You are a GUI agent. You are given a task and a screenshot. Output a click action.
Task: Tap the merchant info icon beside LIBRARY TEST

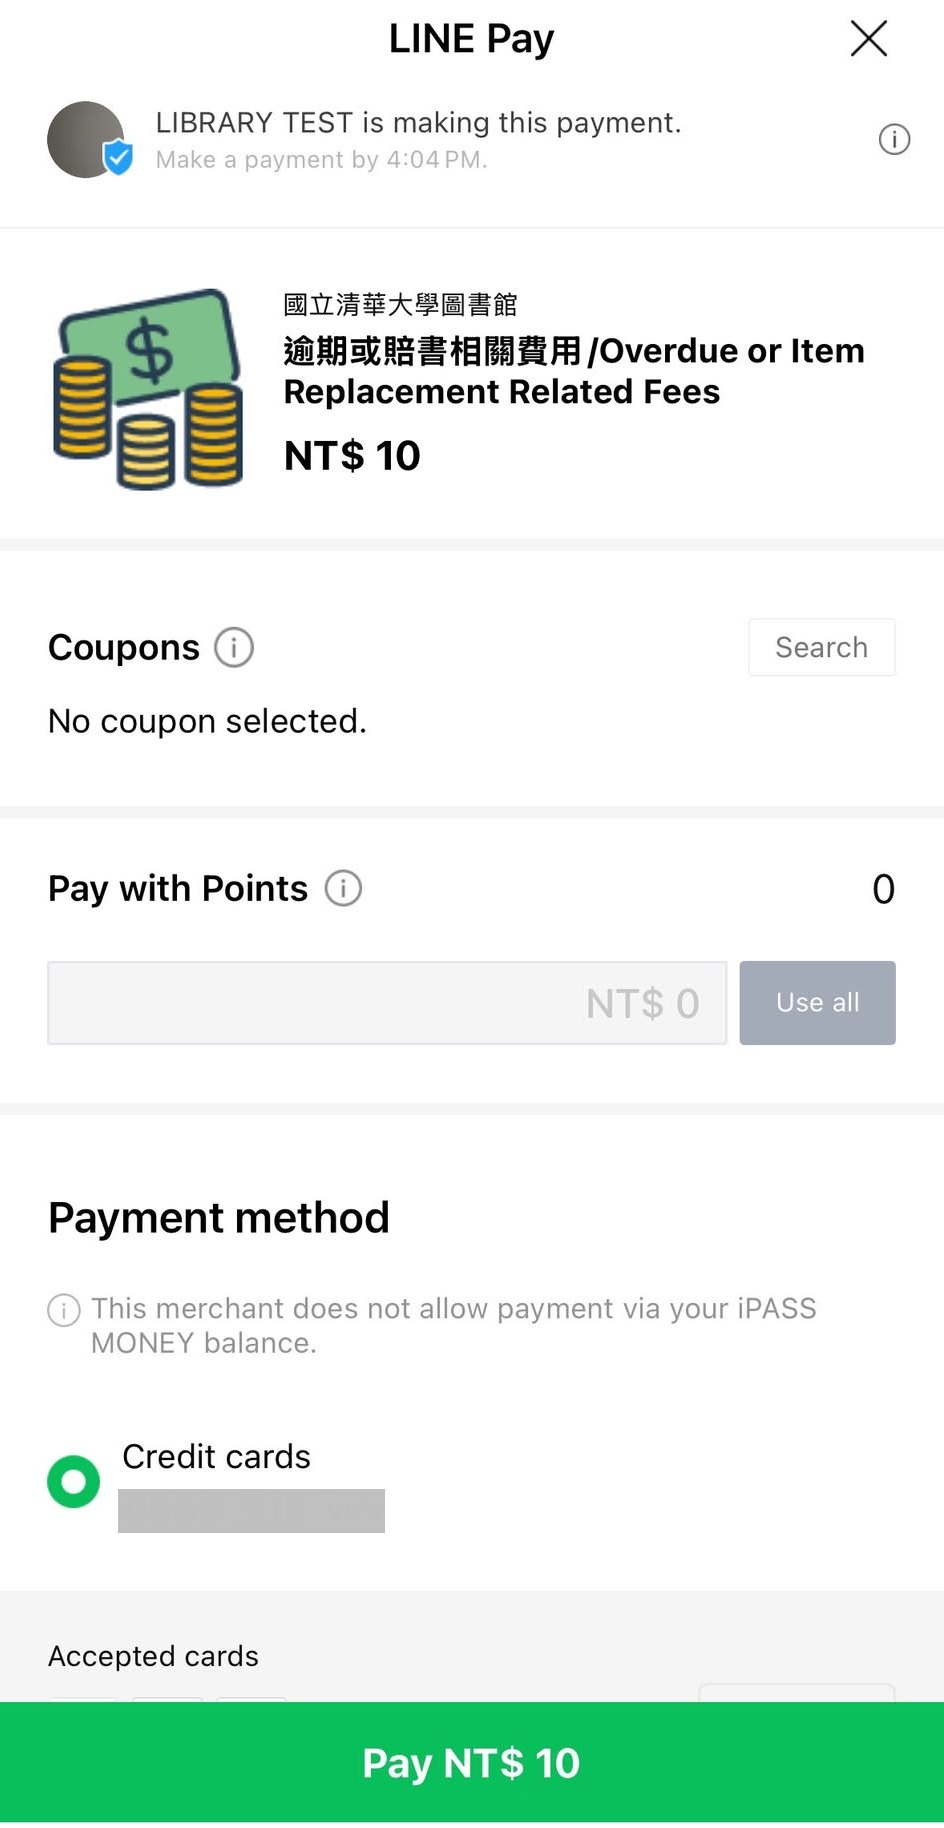894,139
